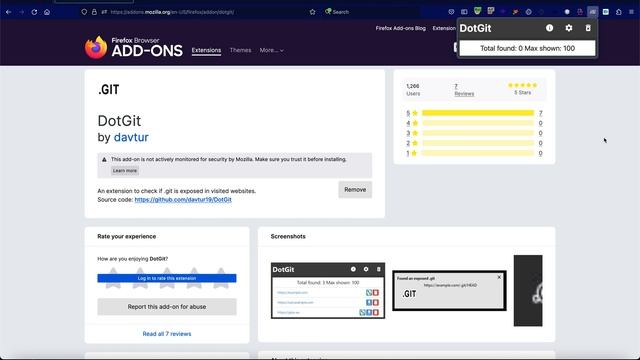This screenshot has width=640, height=360.
Task: Open Firefox Add-ons Blog link
Action: 400,28
